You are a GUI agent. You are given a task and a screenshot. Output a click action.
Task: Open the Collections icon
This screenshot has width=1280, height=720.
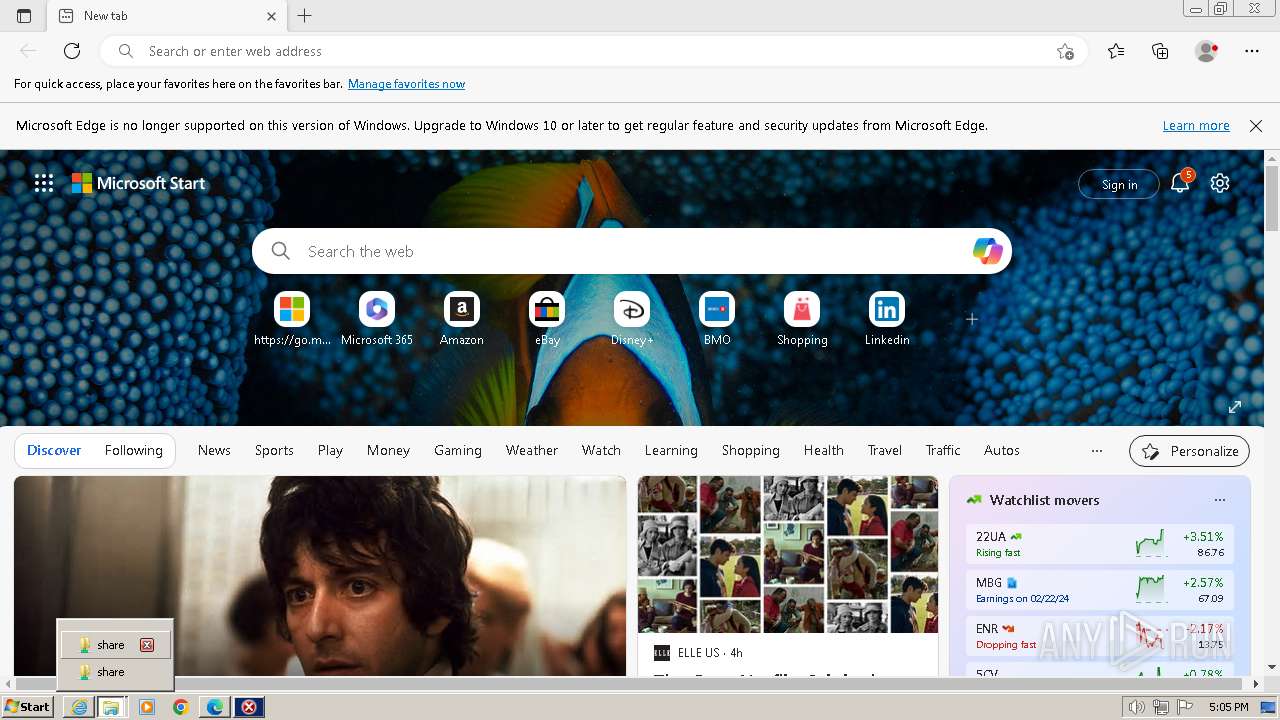click(1160, 51)
